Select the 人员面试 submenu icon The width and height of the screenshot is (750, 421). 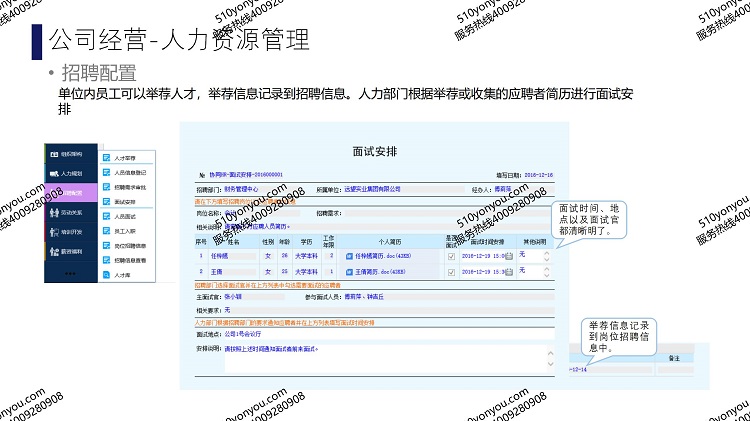pyautogui.click(x=106, y=215)
